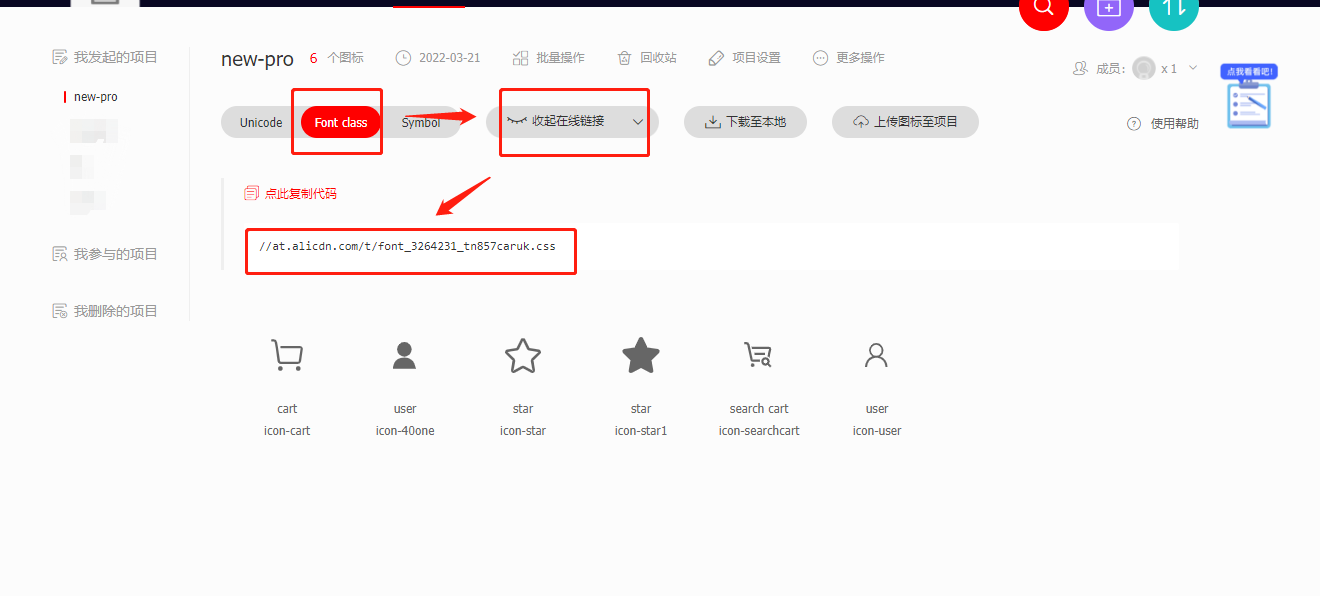
Task: Click the 6 个图标 icon count
Action: tap(337, 58)
